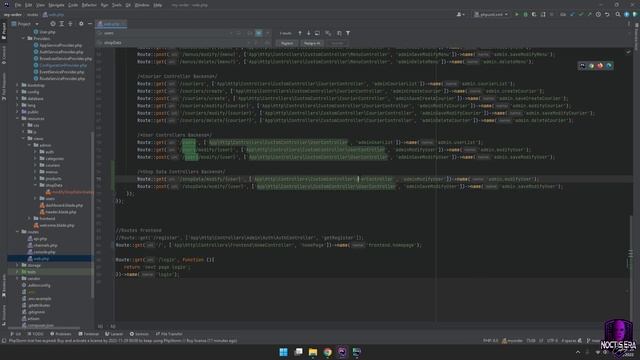This screenshot has height=360, width=640.
Task: Expand the database folder
Action: pos(18,98)
